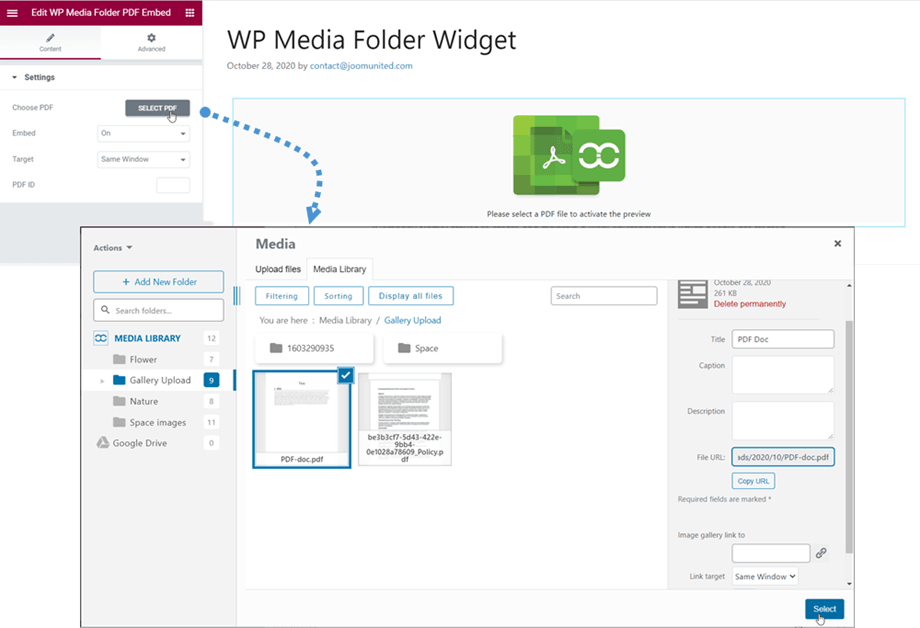Click the Add New Folder button
The image size is (920, 628).
coord(158,282)
